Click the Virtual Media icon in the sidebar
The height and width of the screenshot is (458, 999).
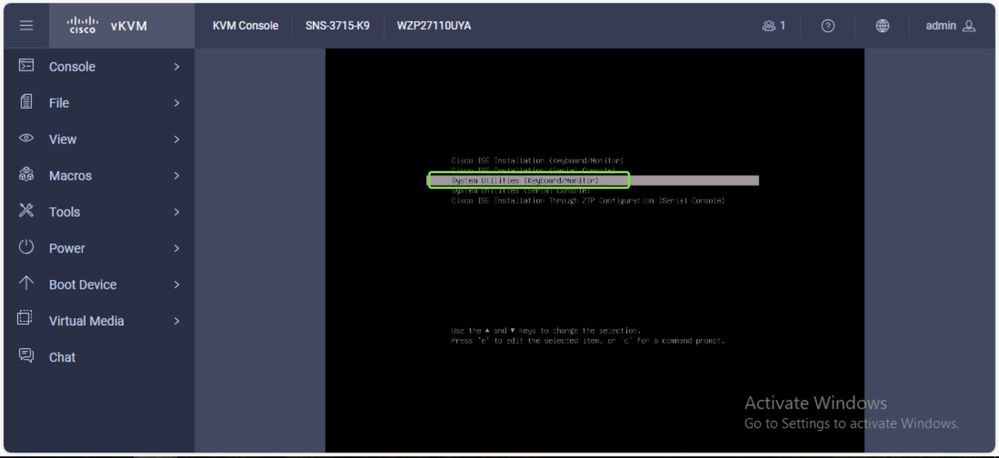tap(25, 318)
